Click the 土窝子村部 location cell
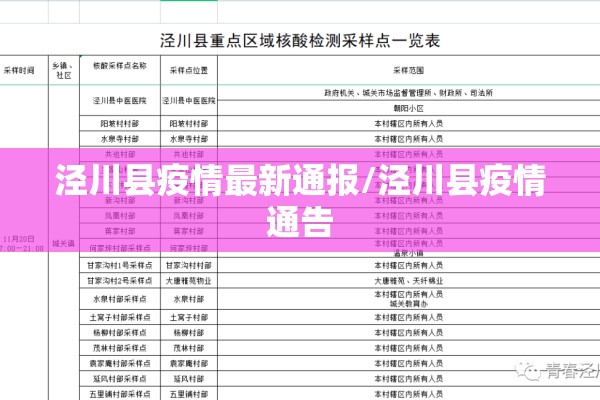Viewport: 600px width, 400px height. pos(189,317)
